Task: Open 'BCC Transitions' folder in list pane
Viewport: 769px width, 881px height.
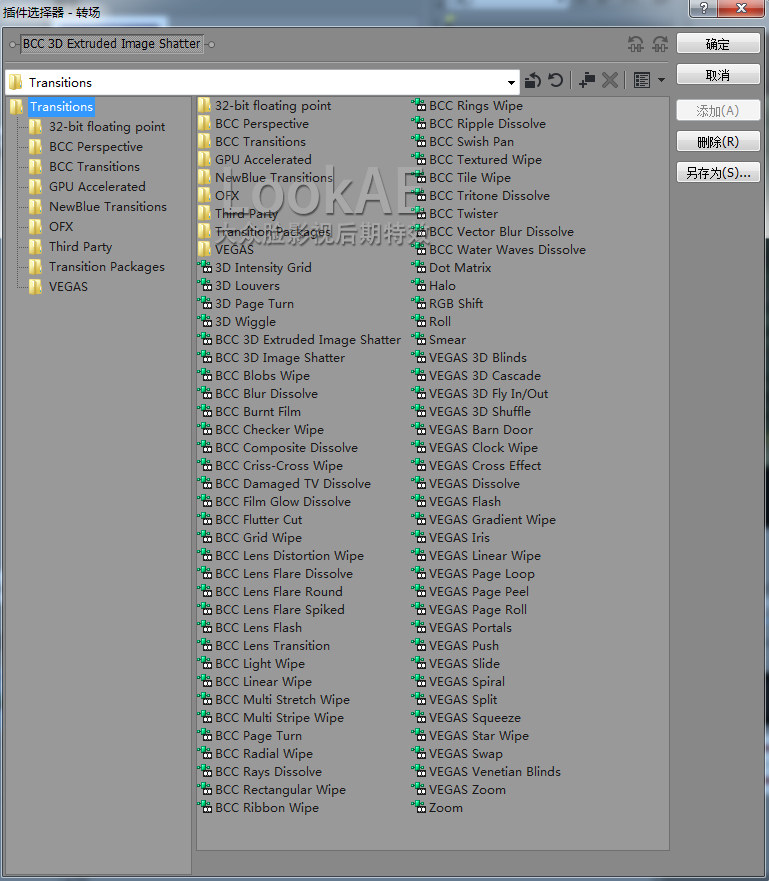Action: 260,142
